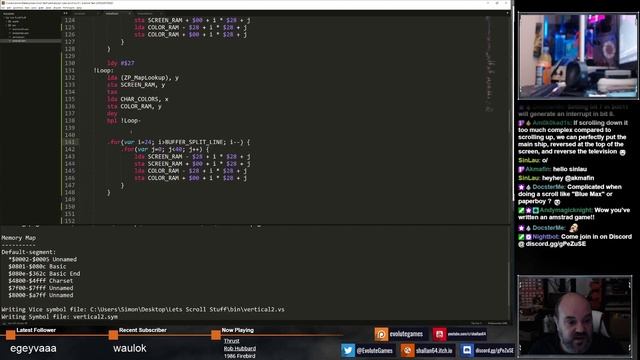Click 'lda CHAR_COLORS, x' on line 135
The height and width of the screenshot is (360, 640).
138,99
